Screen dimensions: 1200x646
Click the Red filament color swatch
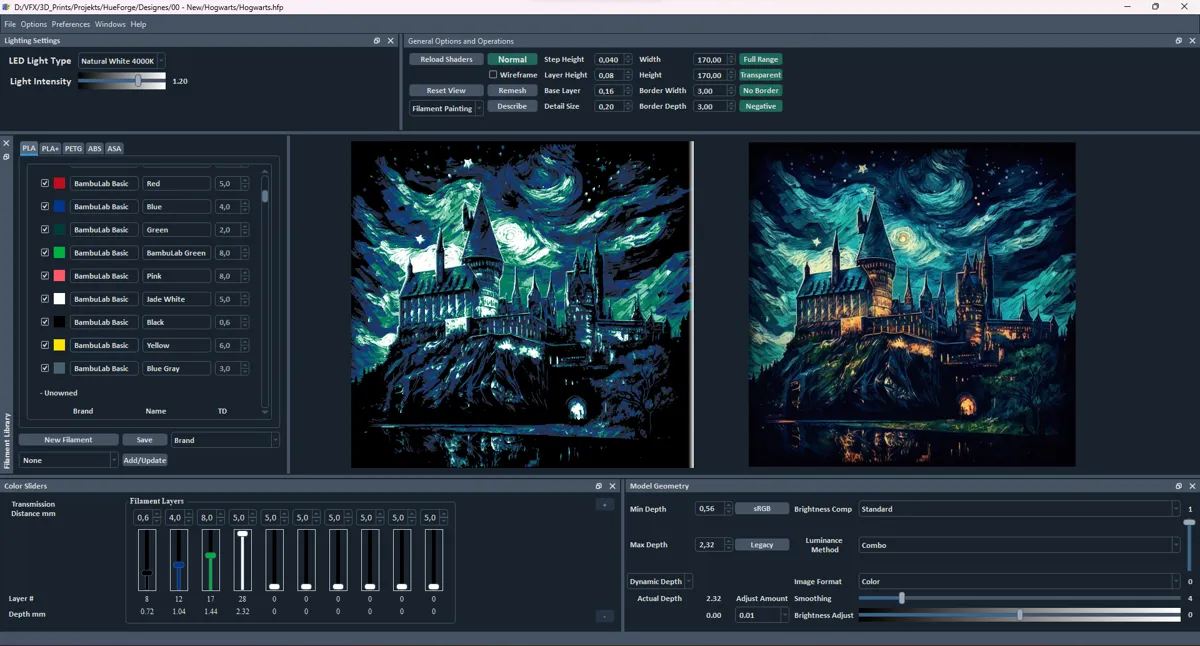coord(59,184)
